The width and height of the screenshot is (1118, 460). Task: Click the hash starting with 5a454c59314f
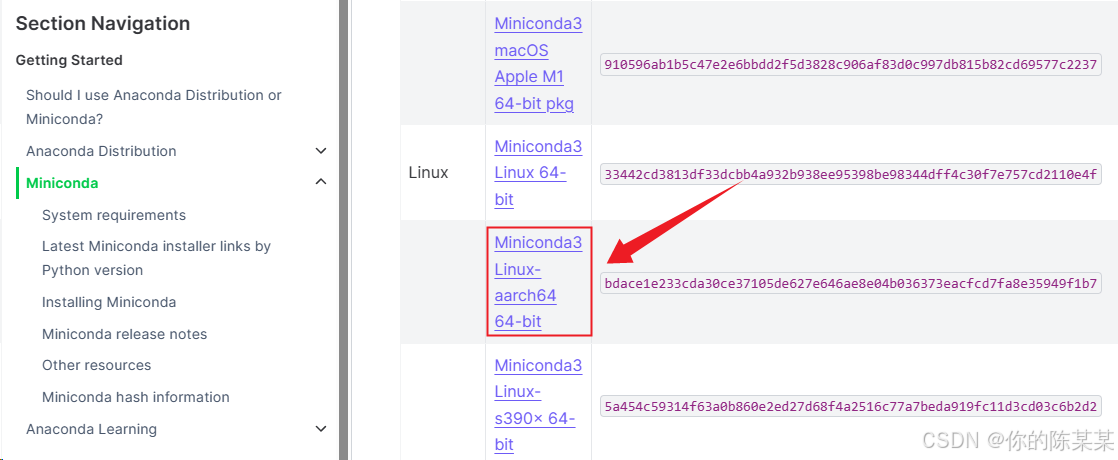(851, 407)
